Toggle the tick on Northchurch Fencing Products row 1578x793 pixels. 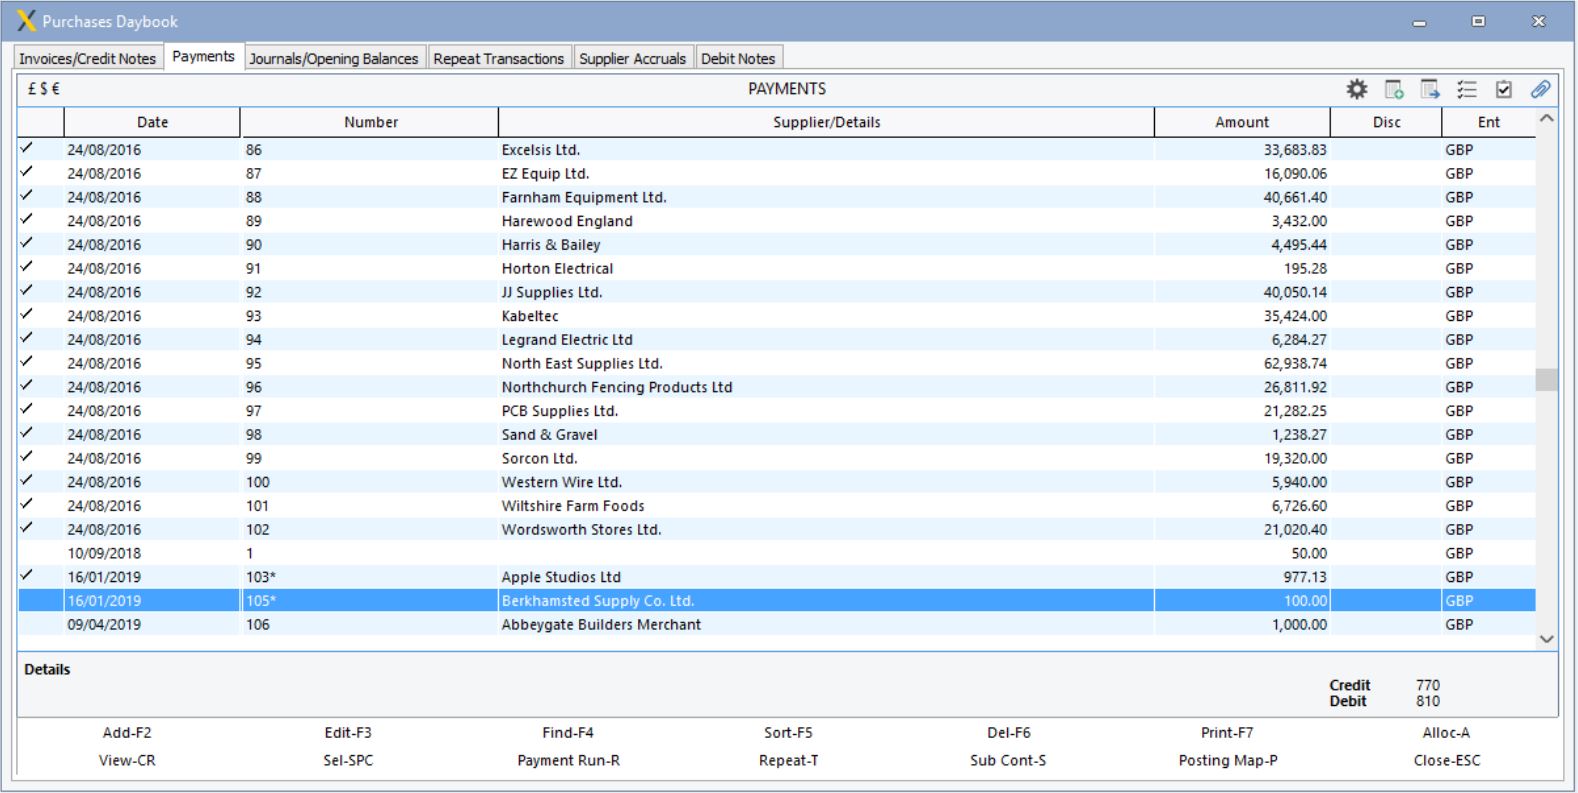point(27,385)
